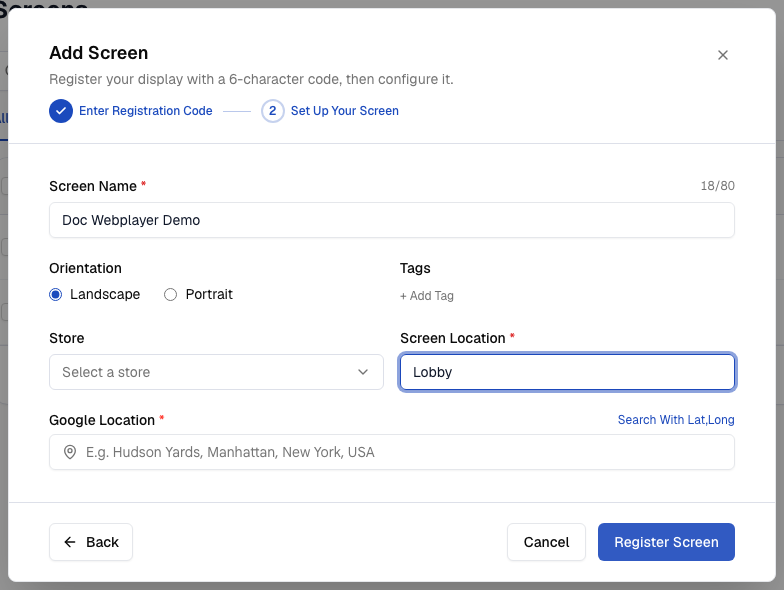Image resolution: width=784 pixels, height=590 pixels.
Task: Click the Enter Registration Code step
Action: [x=146, y=110]
